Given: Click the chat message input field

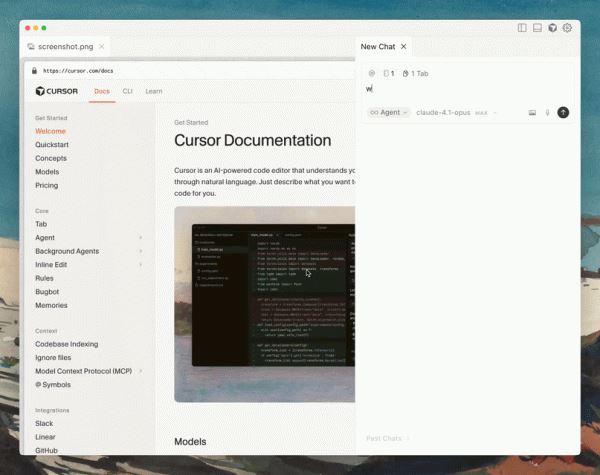Looking at the screenshot, I should [460, 89].
